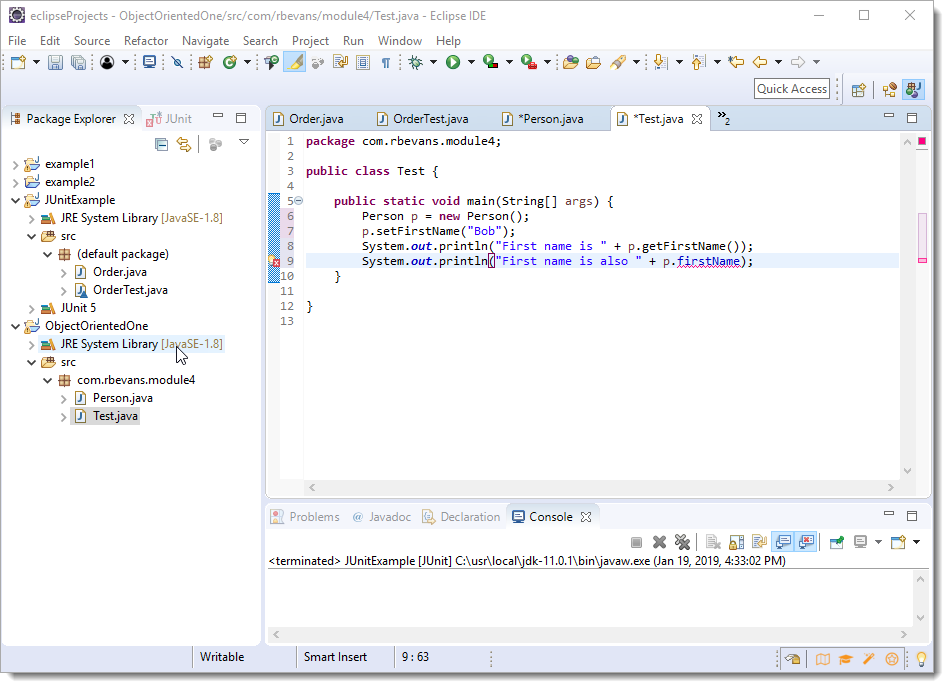
Task: Open the Problems view tab
Action: point(306,517)
